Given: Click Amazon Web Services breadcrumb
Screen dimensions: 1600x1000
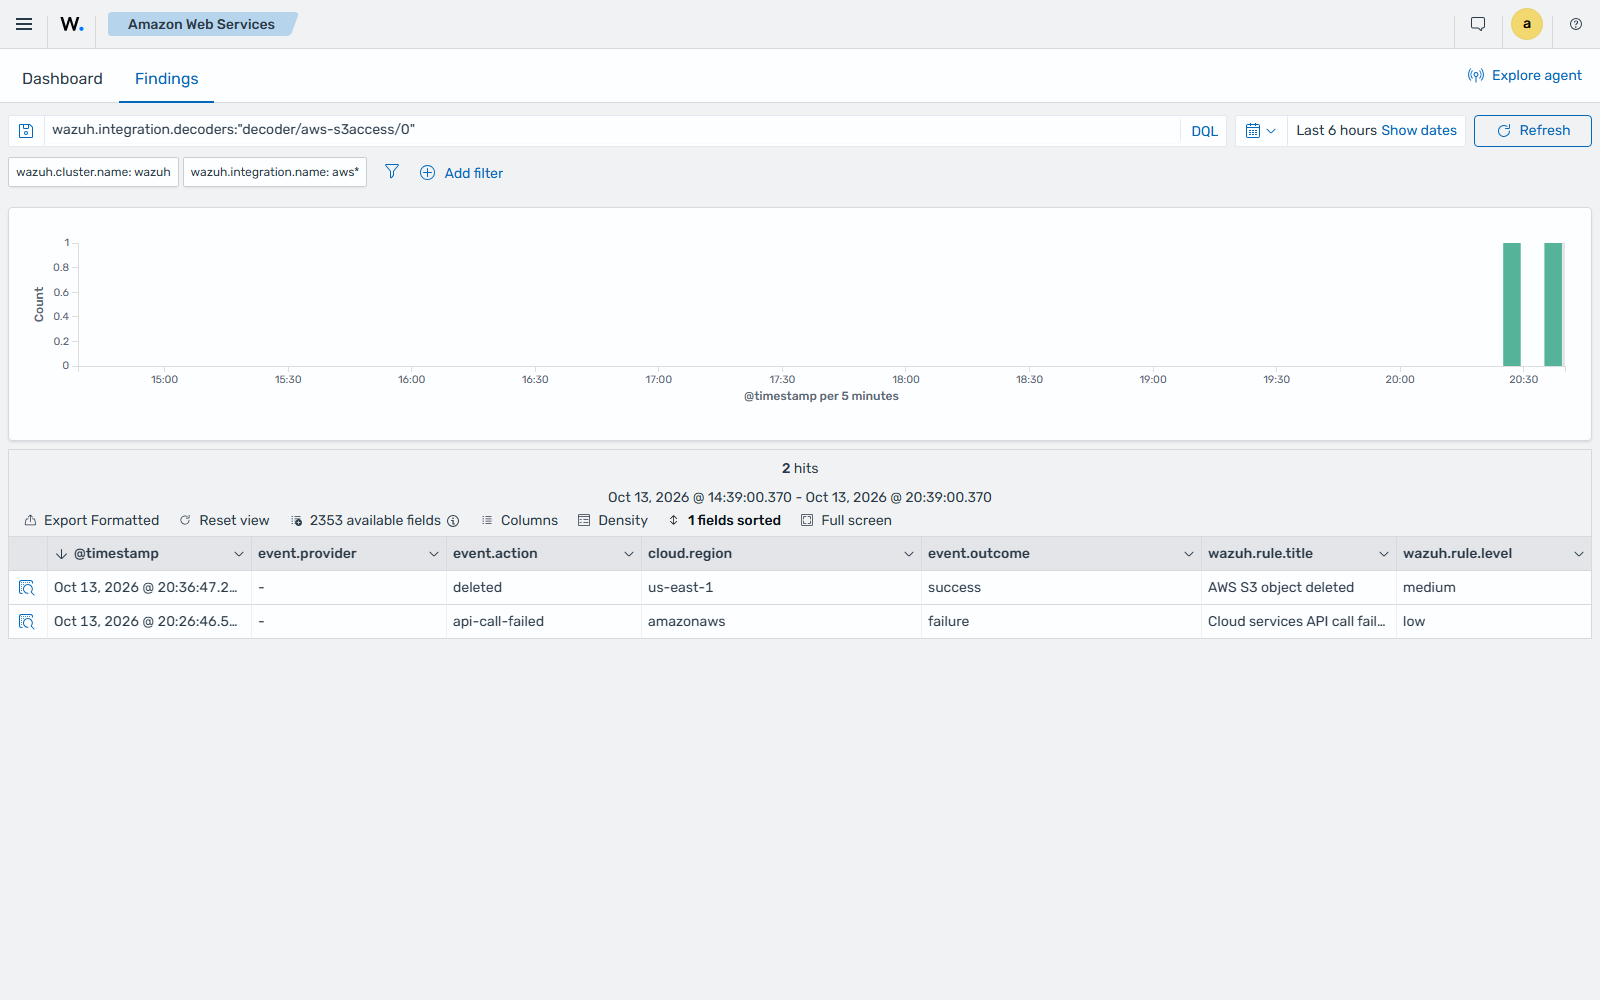Looking at the screenshot, I should click(201, 24).
